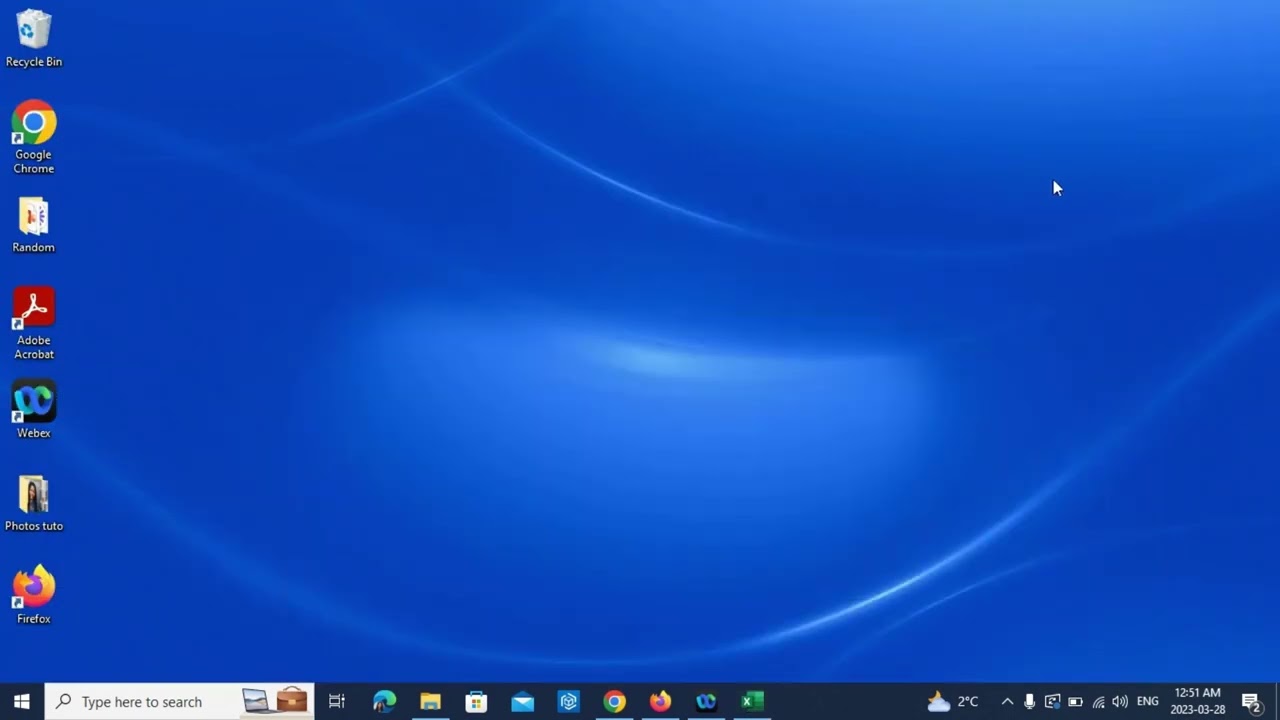1280x720 pixels.
Task: Switch to Excel on the taskbar
Action: click(x=752, y=701)
